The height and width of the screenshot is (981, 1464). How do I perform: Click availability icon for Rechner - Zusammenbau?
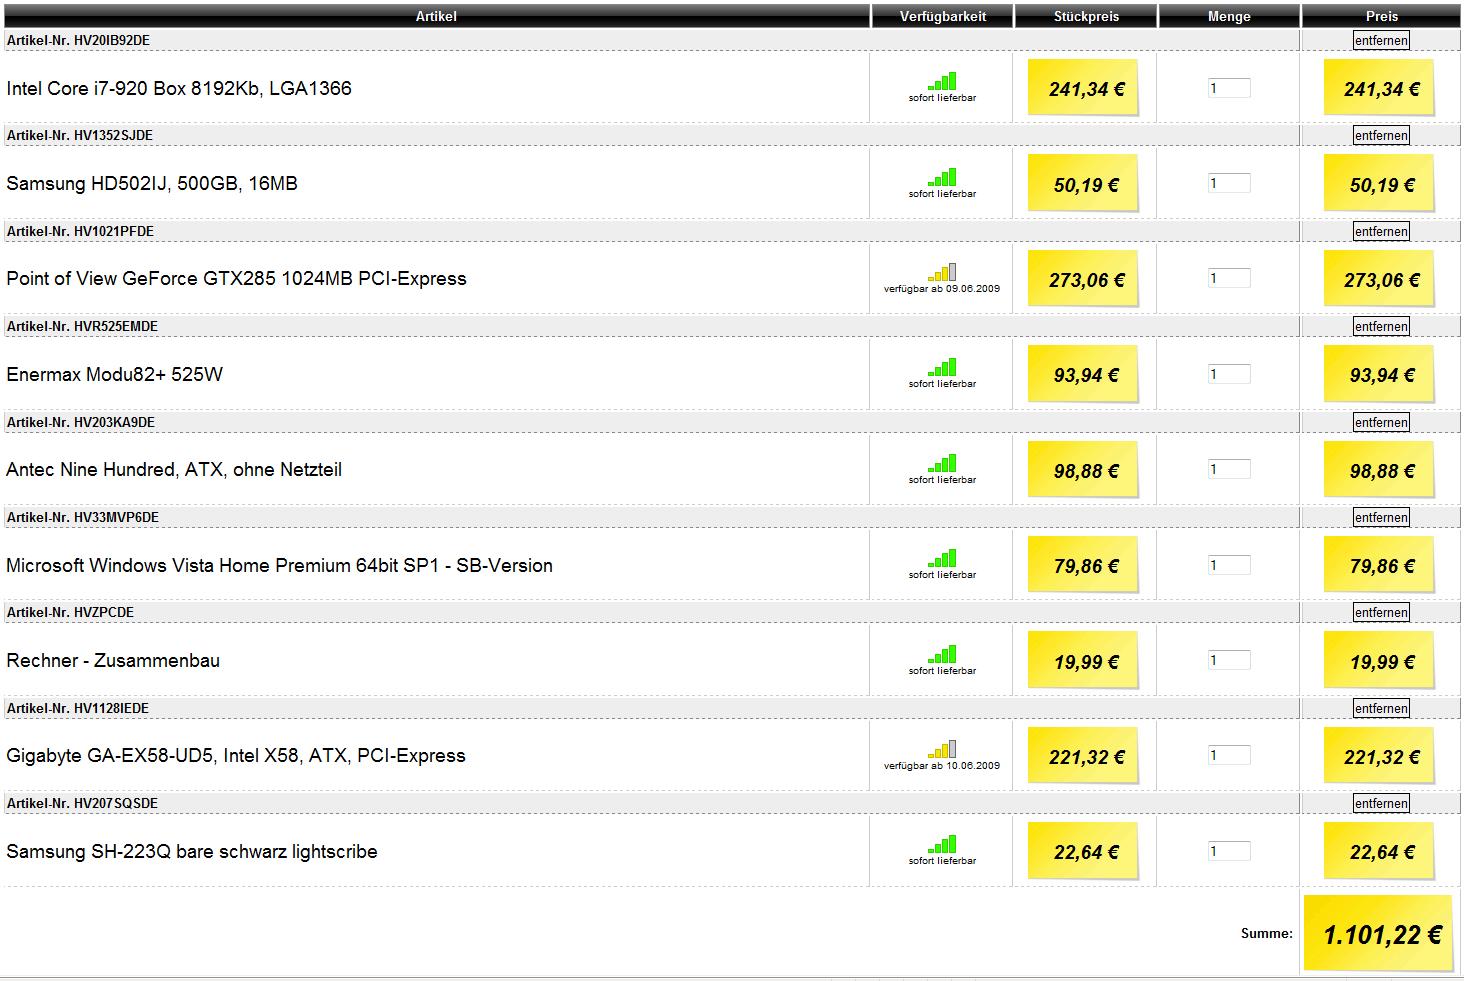[x=942, y=654]
